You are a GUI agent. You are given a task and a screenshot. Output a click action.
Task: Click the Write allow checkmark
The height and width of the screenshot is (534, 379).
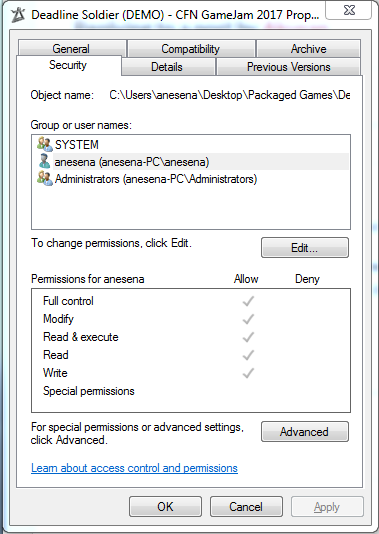click(x=248, y=373)
